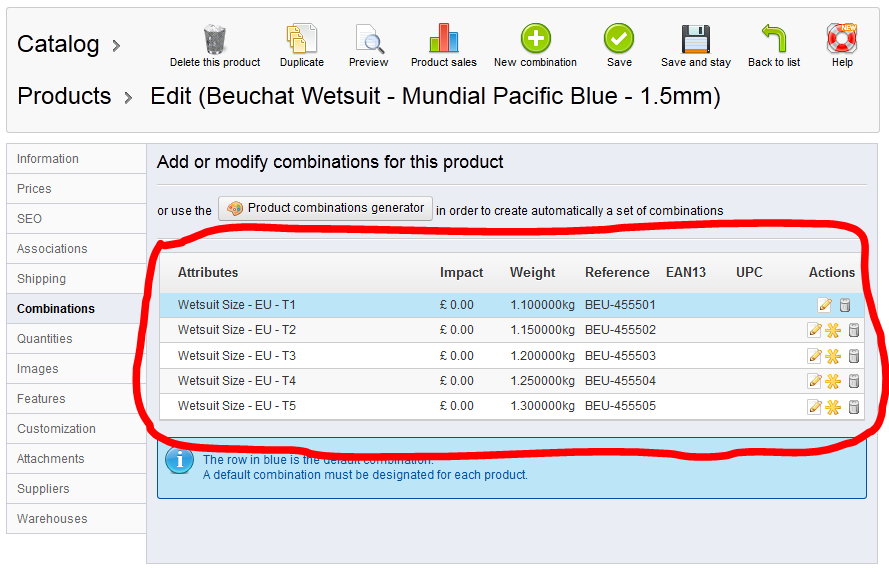
Task: Delete the Wetsuit Size EU T4 combination
Action: (x=854, y=381)
